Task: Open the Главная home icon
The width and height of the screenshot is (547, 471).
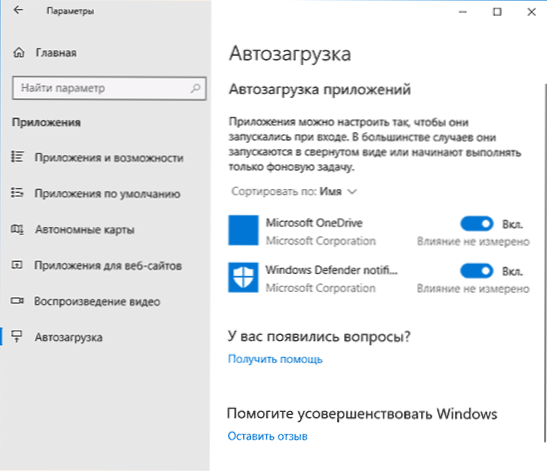Action: [x=19, y=53]
